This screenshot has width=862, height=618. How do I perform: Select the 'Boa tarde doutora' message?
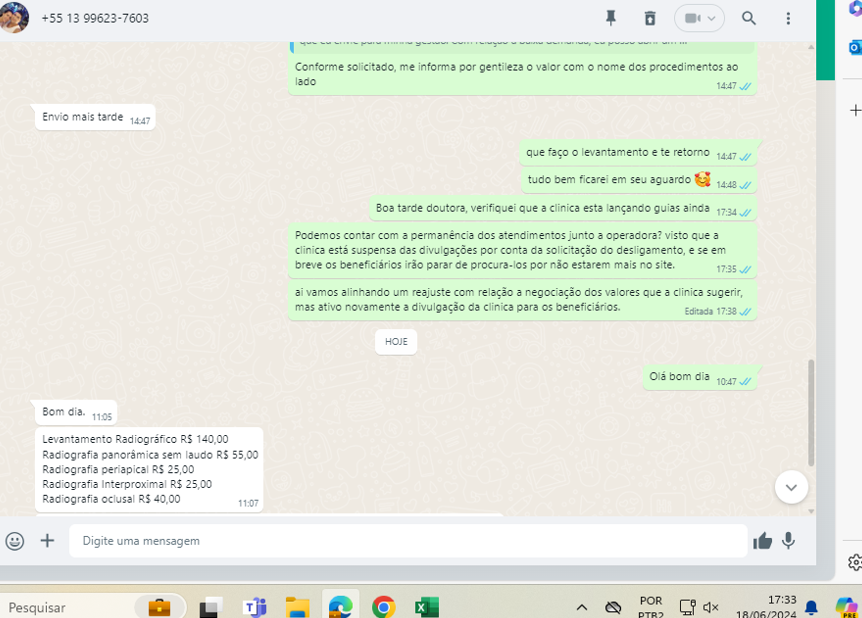pos(563,208)
